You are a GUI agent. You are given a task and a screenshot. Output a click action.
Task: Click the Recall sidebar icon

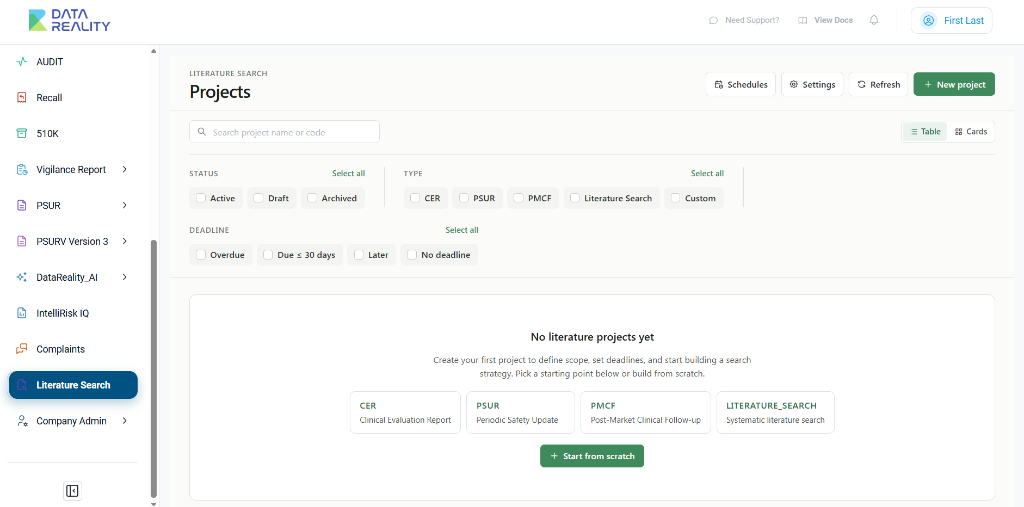click(22, 97)
